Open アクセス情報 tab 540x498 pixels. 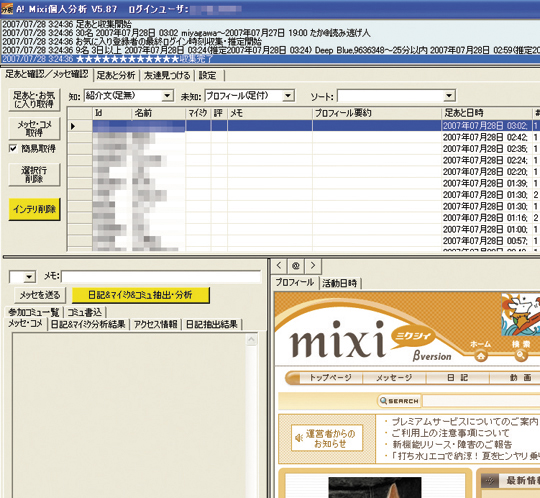155,324
